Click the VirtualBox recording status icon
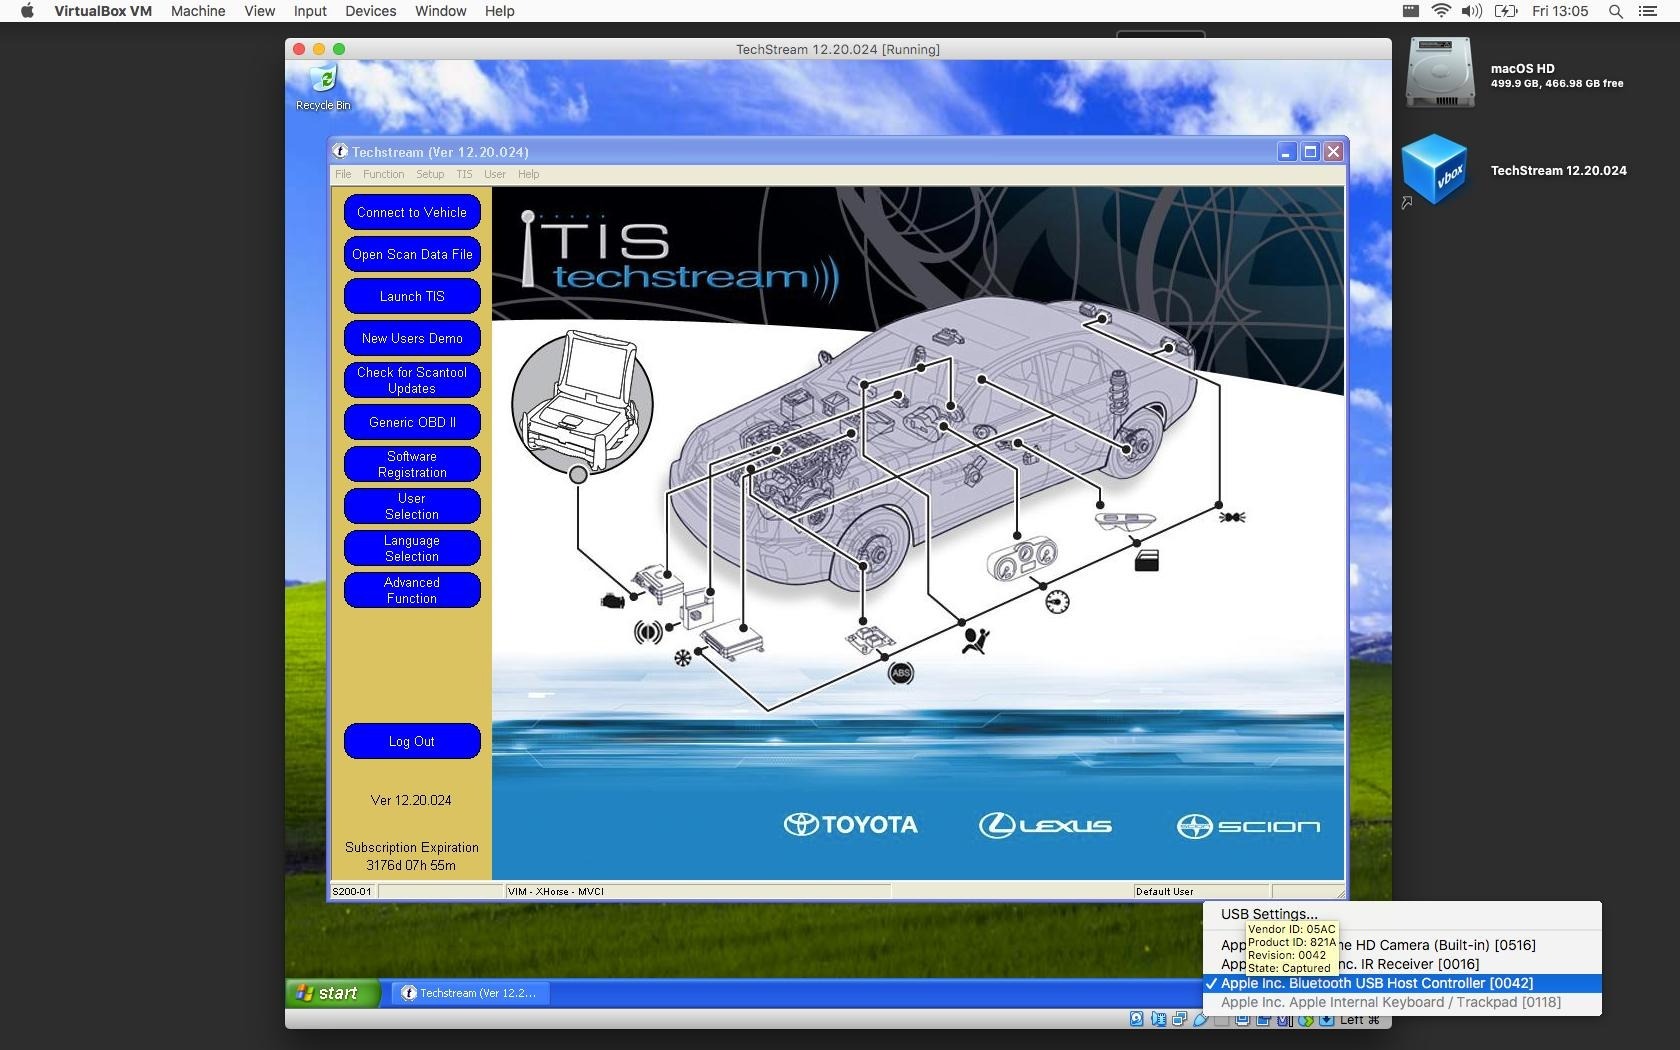 [1263, 1019]
